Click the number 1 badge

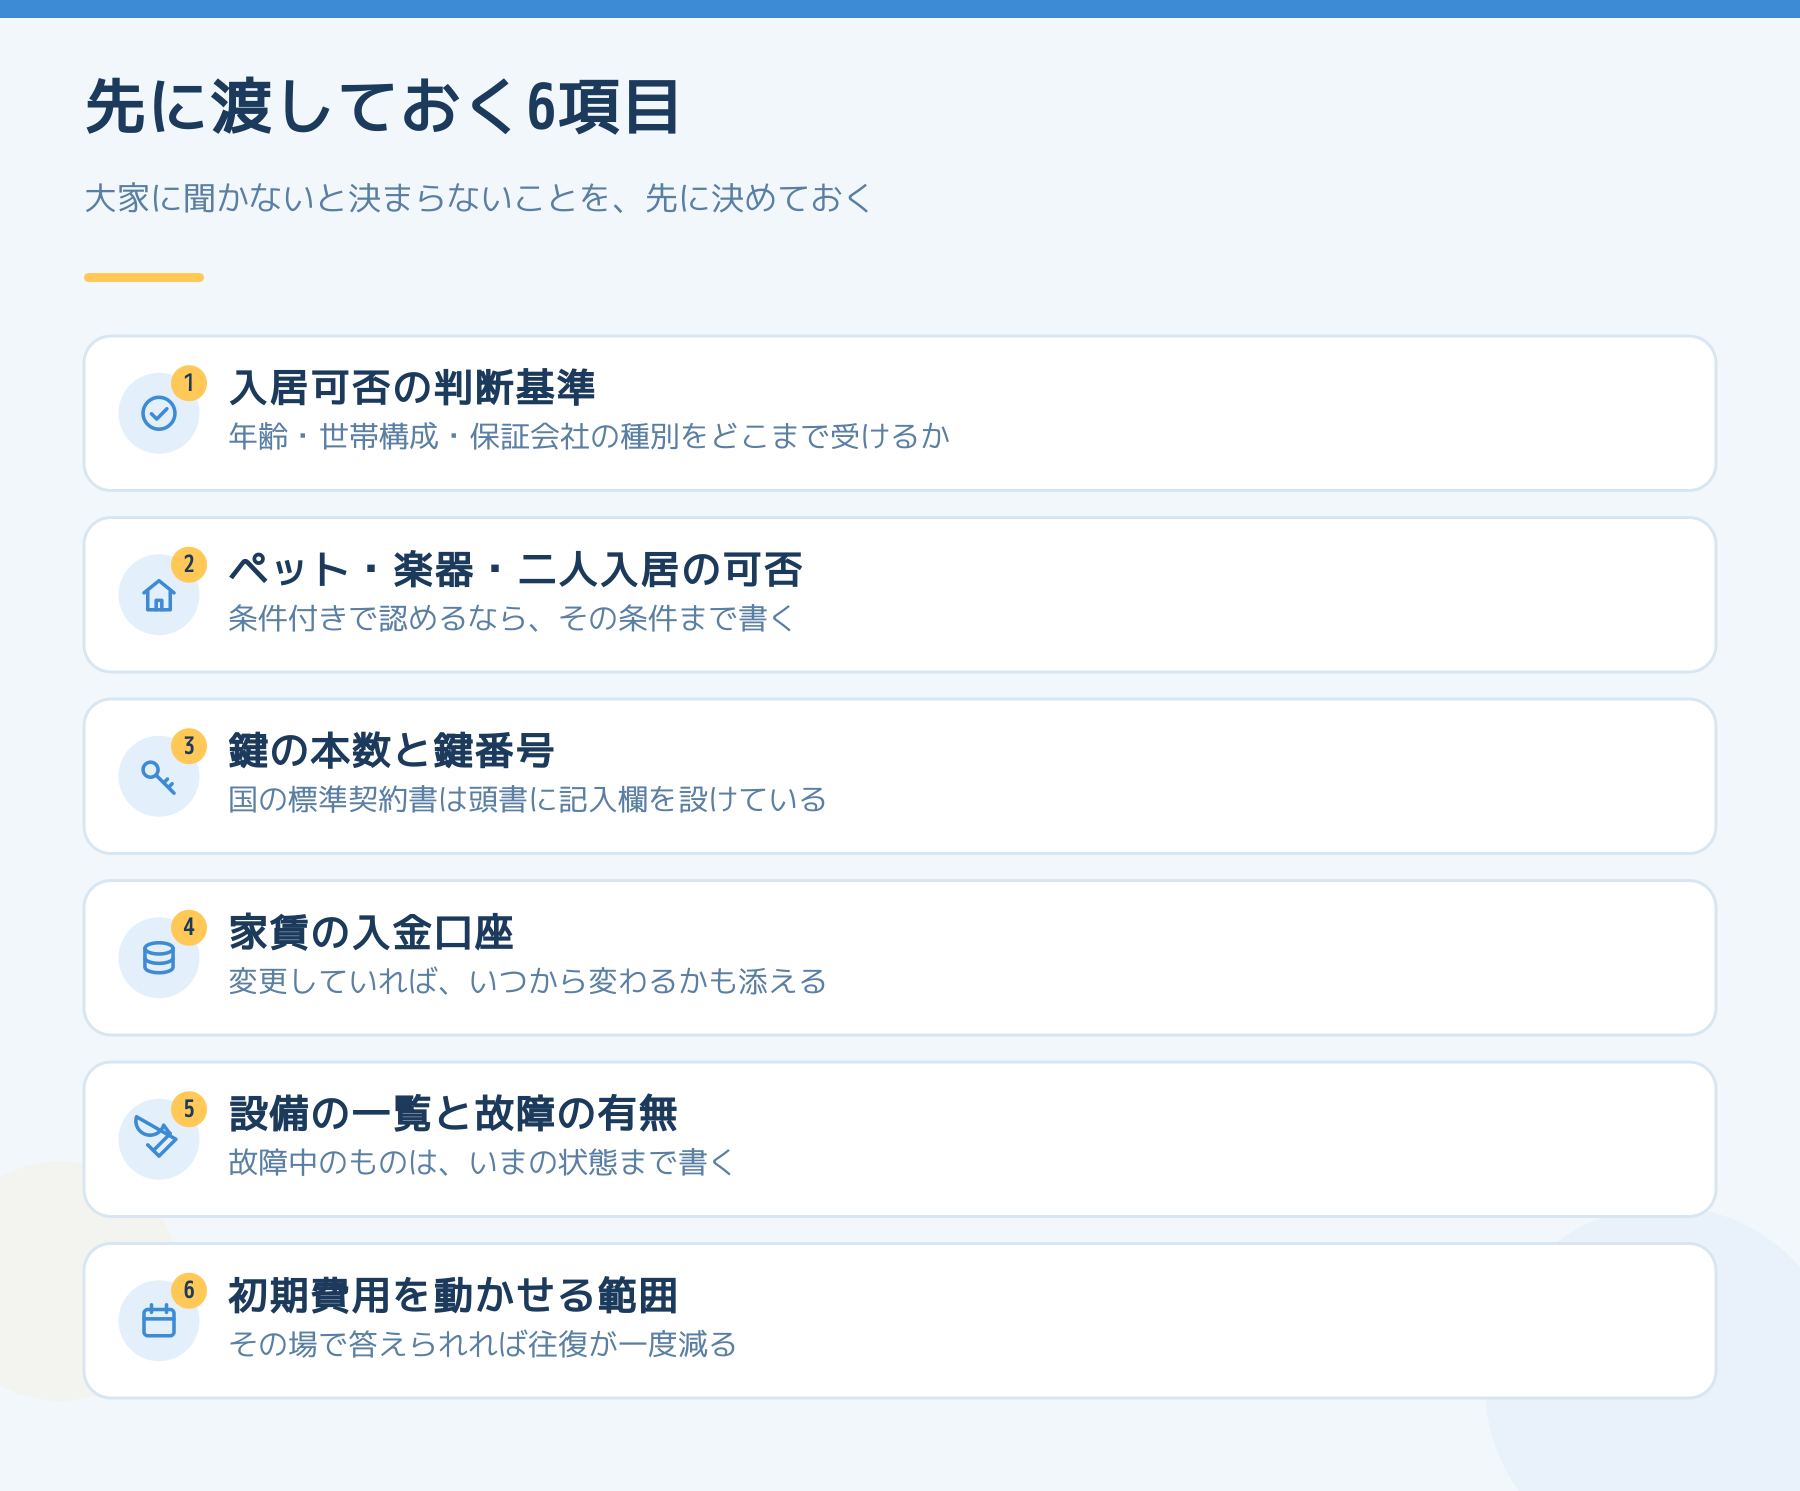[x=189, y=383]
